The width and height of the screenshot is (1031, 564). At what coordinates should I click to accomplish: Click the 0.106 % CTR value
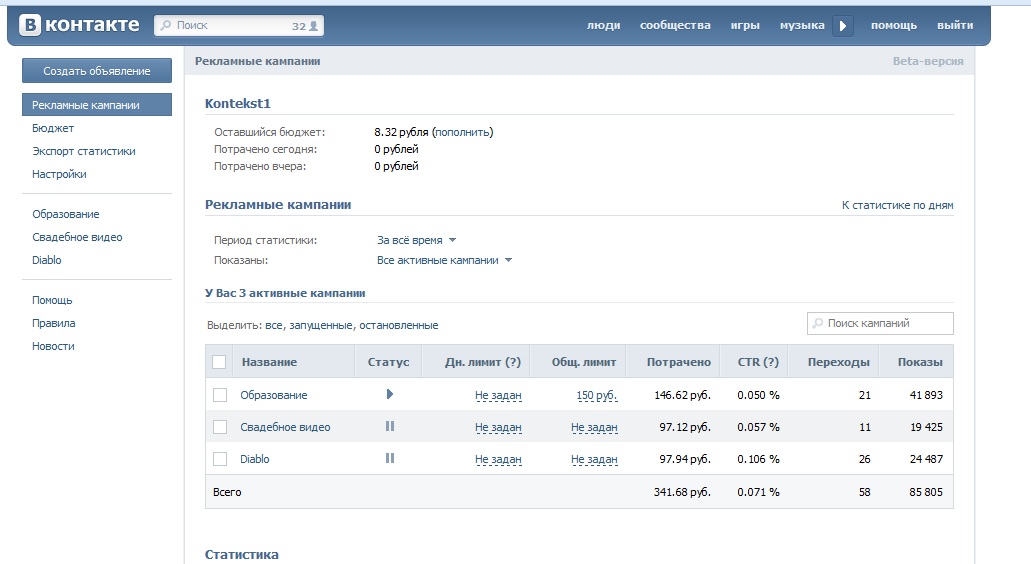coord(758,459)
